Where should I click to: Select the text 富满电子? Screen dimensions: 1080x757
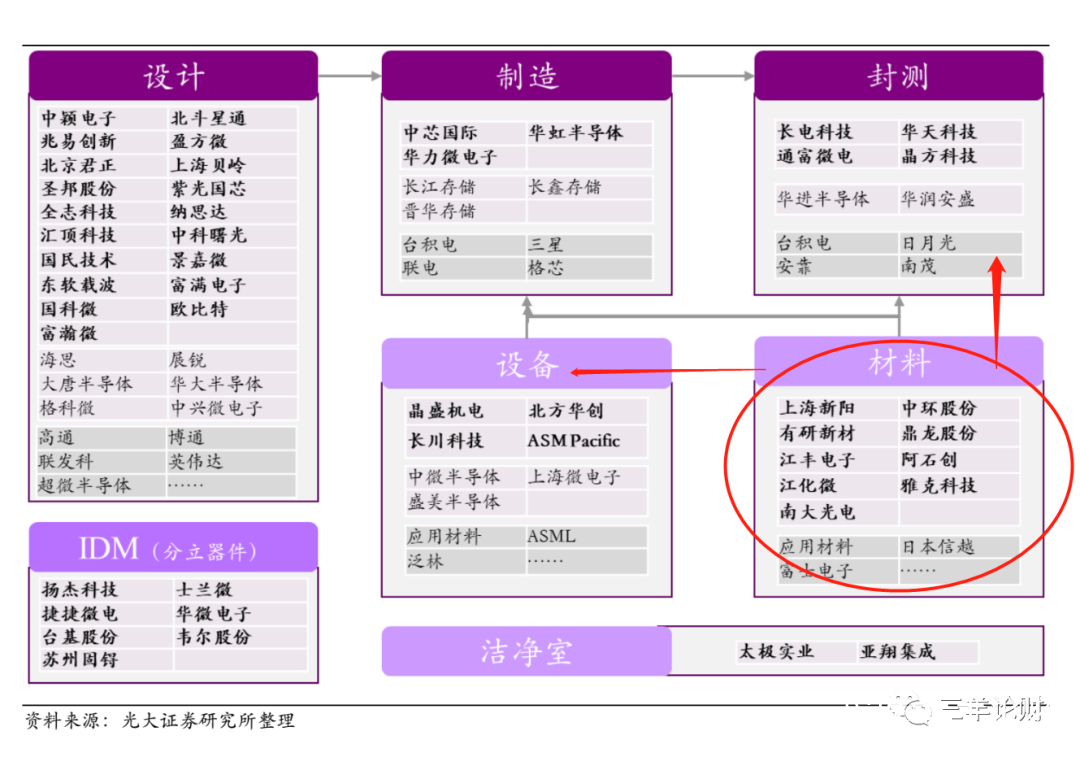click(x=208, y=284)
